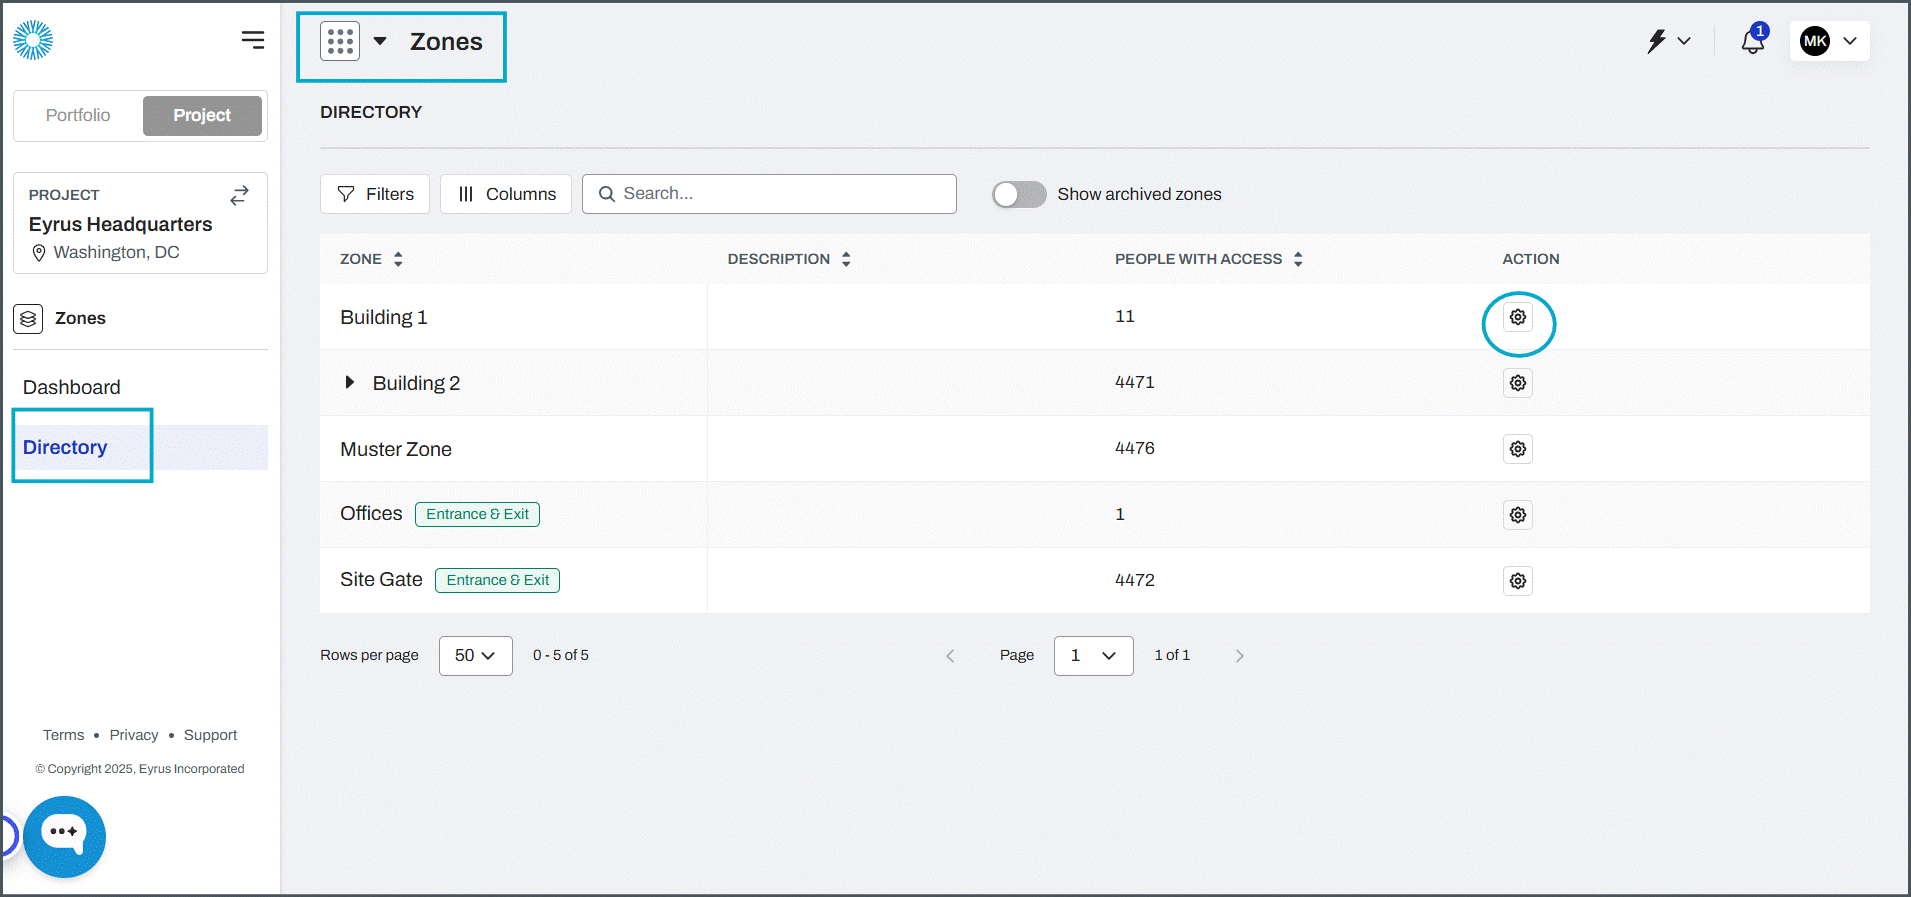Click the 4476 people count for Muster Zone
Screen dimensions: 1911x897
pos(1135,448)
